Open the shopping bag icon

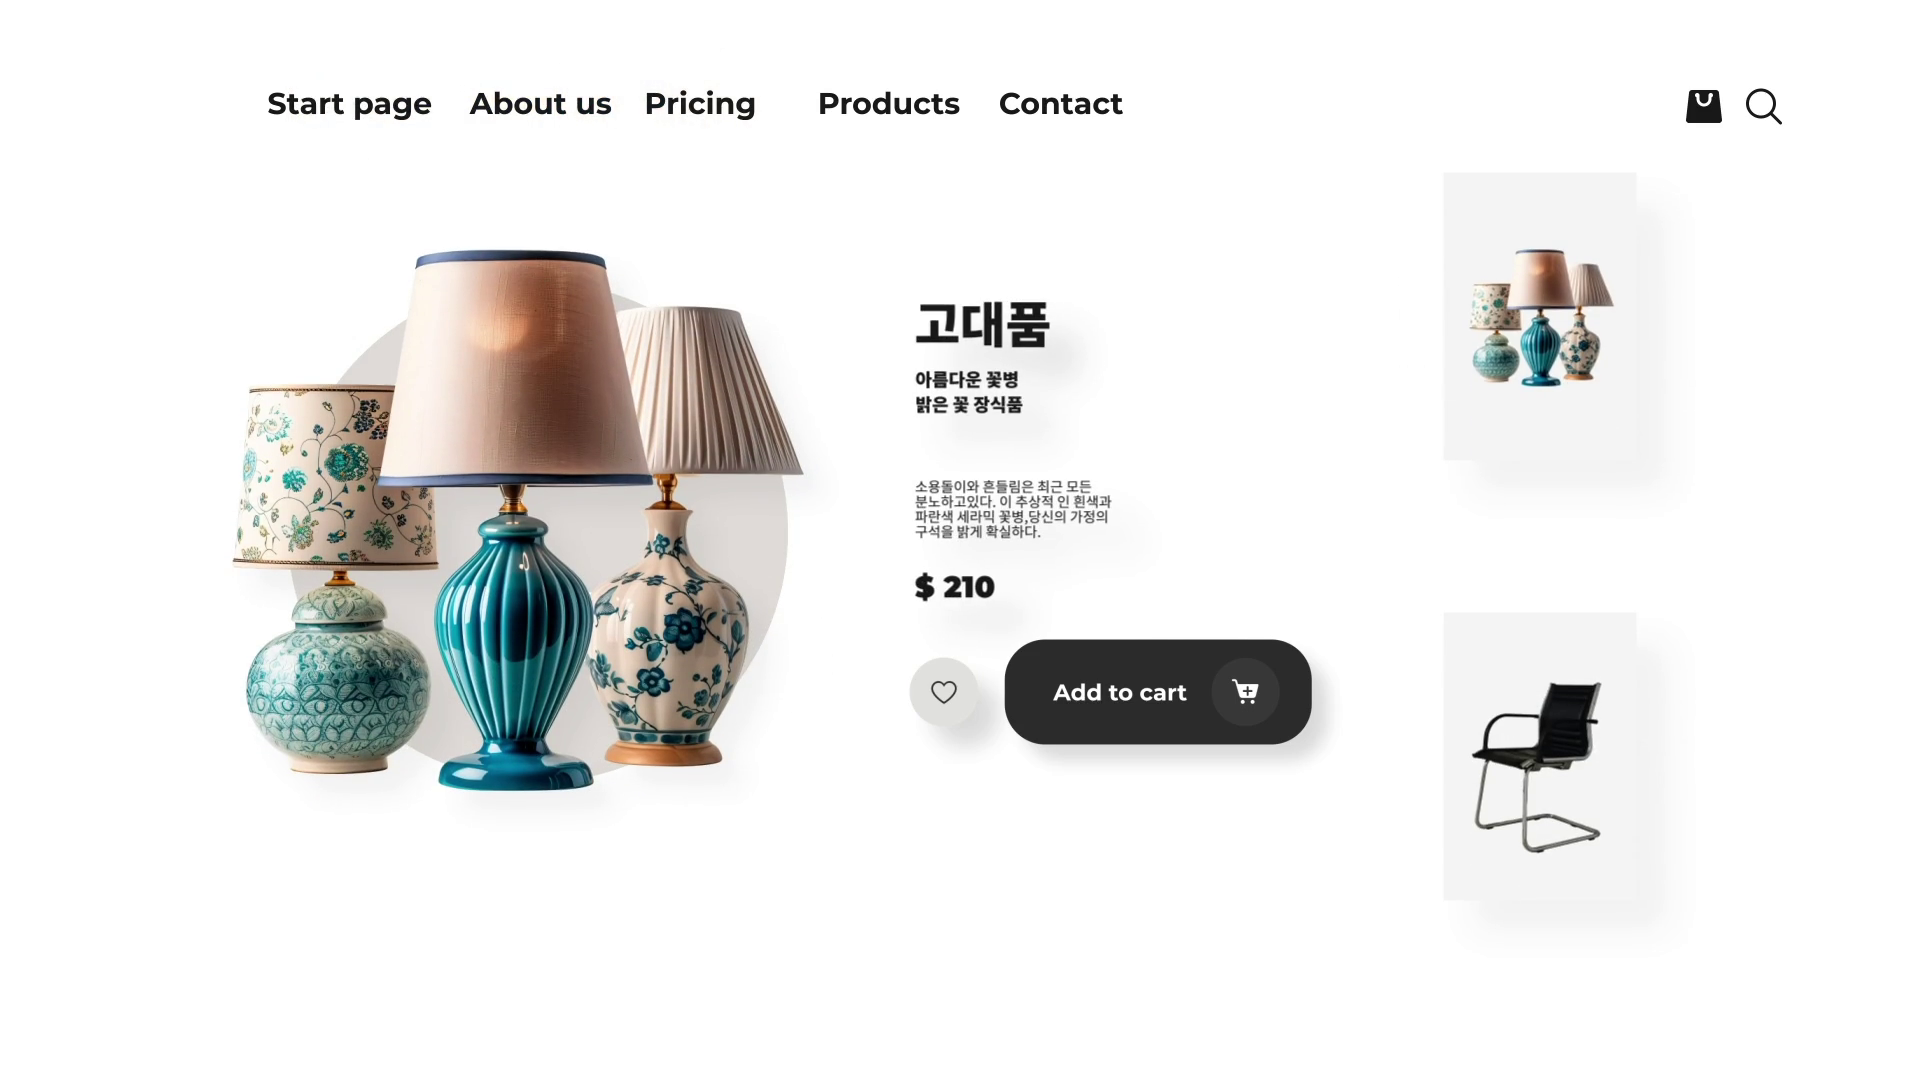1703,106
